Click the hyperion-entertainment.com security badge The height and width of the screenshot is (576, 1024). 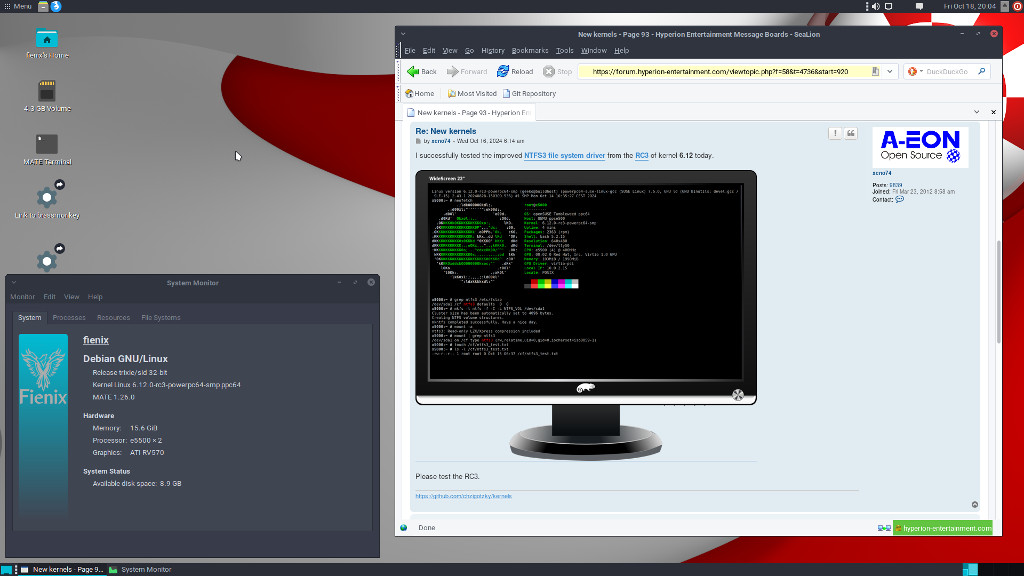coord(942,528)
